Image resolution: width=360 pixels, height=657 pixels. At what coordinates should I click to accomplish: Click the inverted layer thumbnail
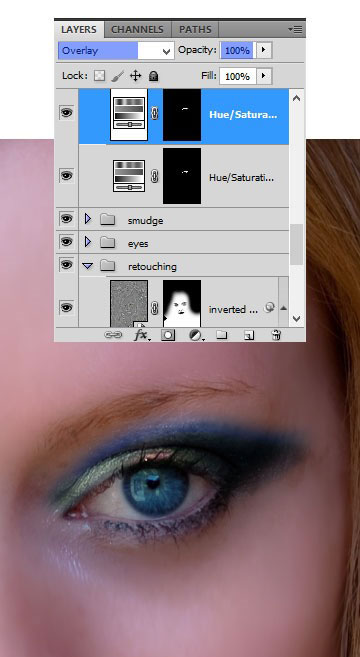click(129, 303)
